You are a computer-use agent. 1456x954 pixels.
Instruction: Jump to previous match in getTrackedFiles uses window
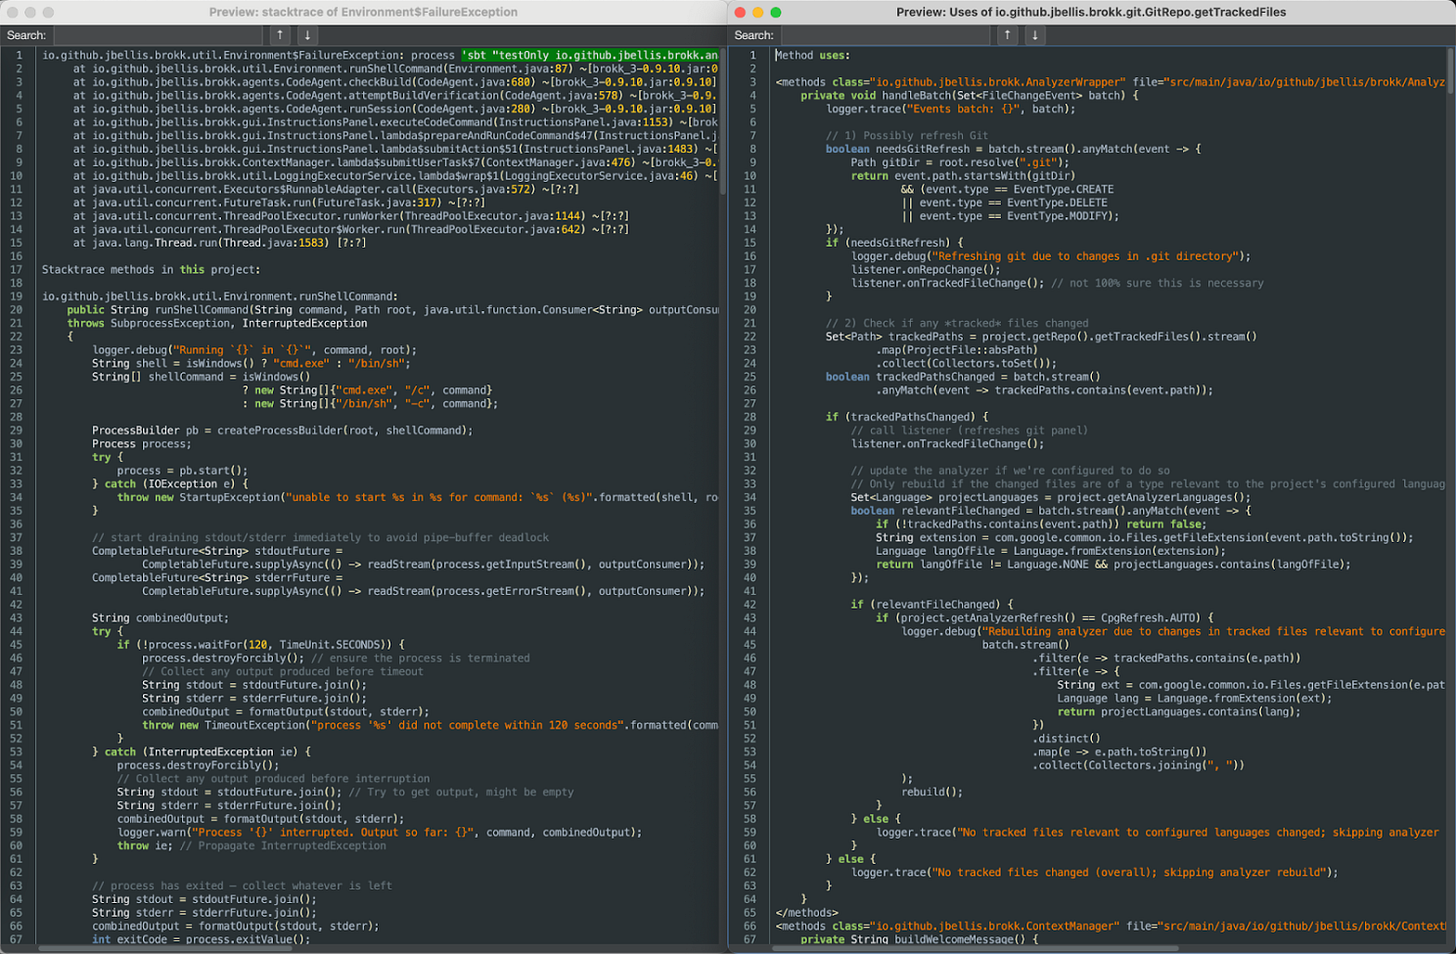click(1008, 35)
